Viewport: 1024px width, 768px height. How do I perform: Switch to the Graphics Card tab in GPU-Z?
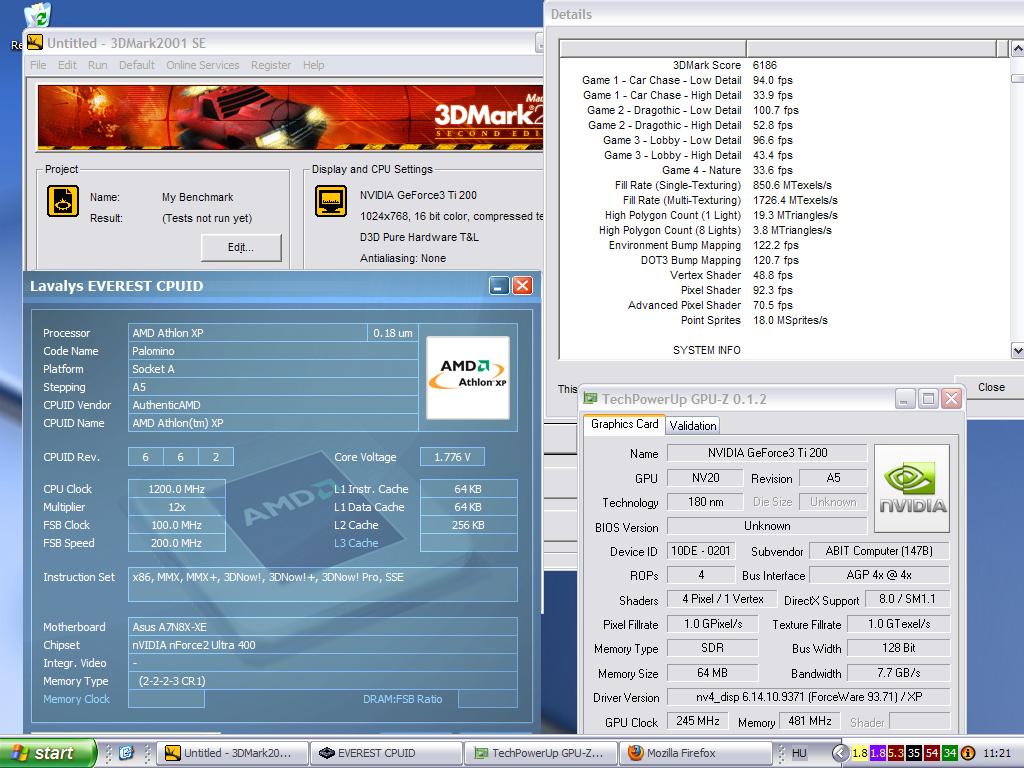624,424
